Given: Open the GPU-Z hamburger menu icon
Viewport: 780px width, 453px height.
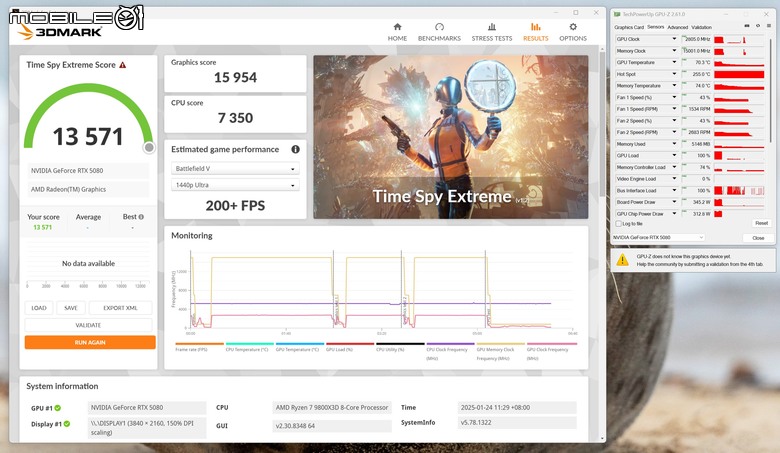Looking at the screenshot, I should click(769, 26).
